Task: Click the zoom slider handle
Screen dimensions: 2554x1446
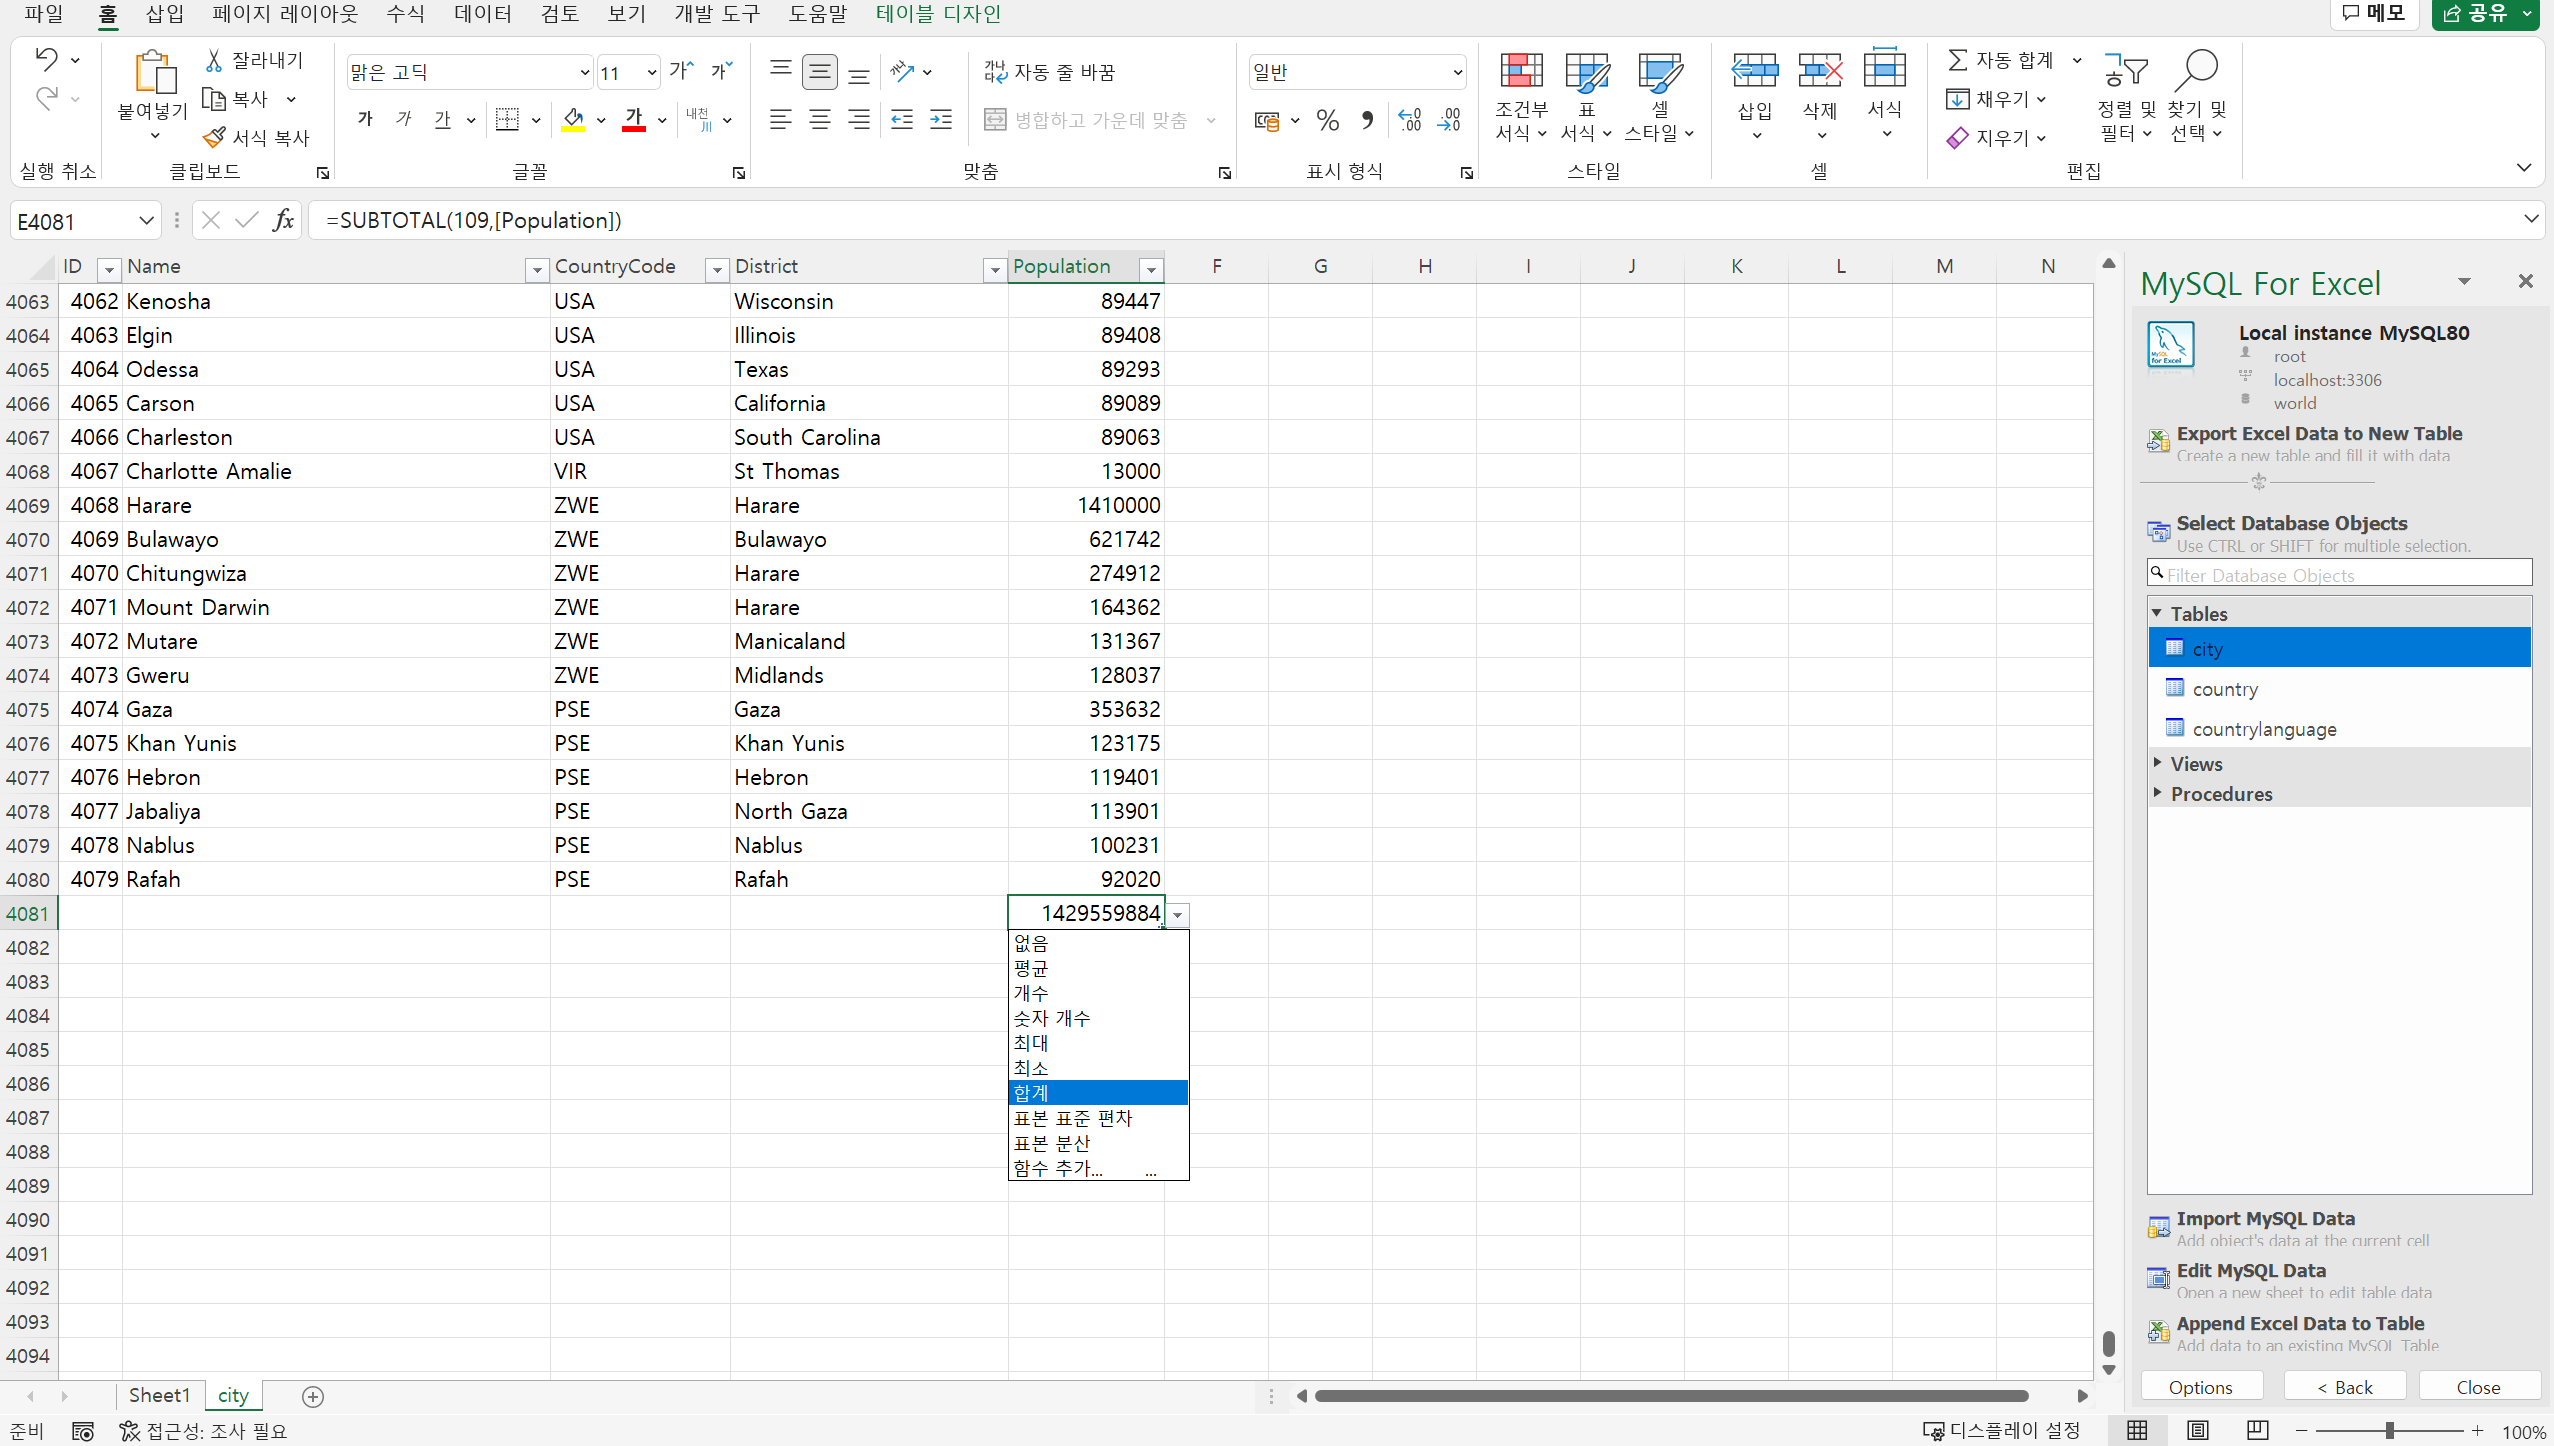Action: [2389, 1431]
